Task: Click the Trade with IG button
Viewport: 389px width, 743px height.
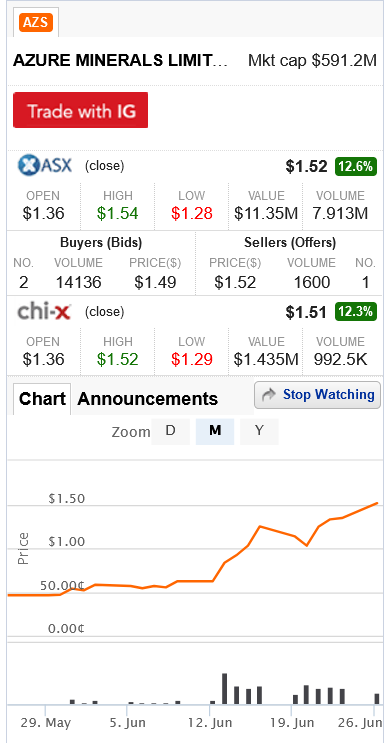Action: 81,110
